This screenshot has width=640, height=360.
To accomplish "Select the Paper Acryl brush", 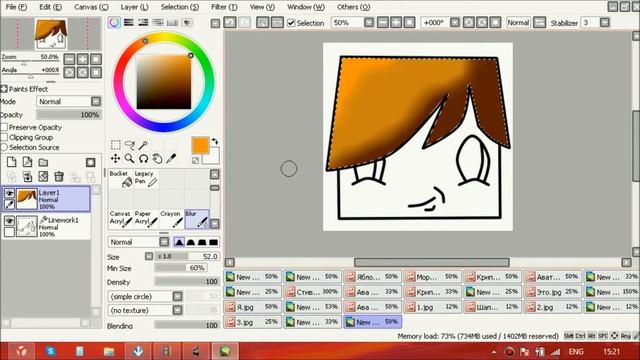I will click(146, 219).
